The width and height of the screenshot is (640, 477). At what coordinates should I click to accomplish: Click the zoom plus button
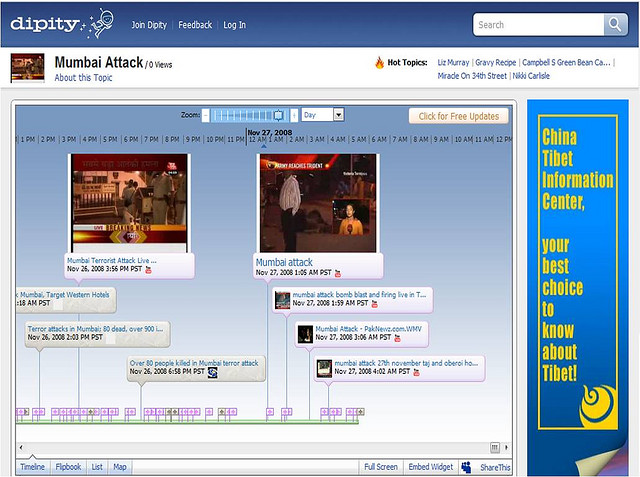point(295,115)
